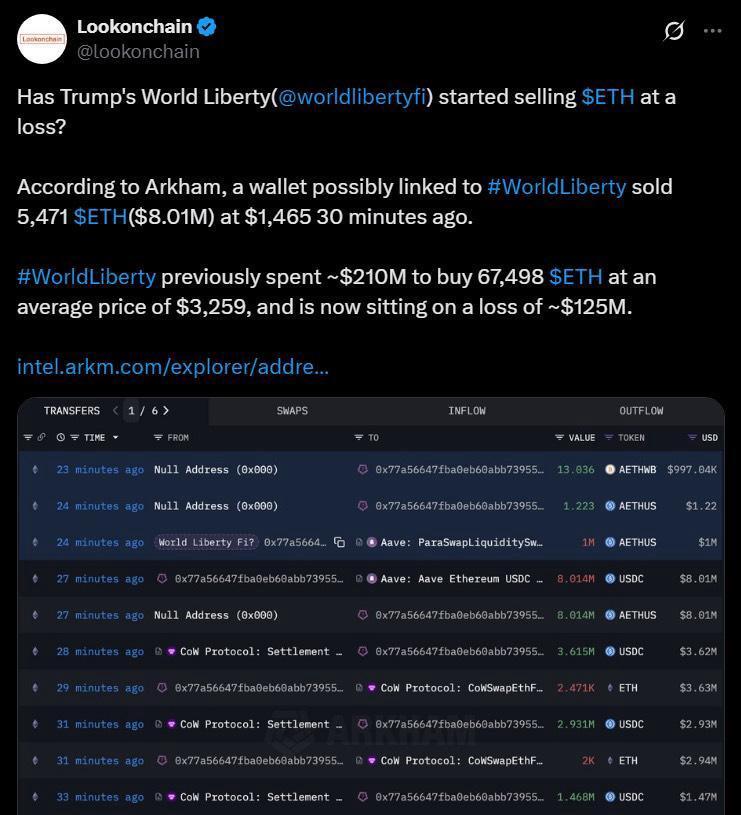The width and height of the screenshot is (741, 815).
Task: Click the Lookonchain profile avatar
Action: pos(41,39)
